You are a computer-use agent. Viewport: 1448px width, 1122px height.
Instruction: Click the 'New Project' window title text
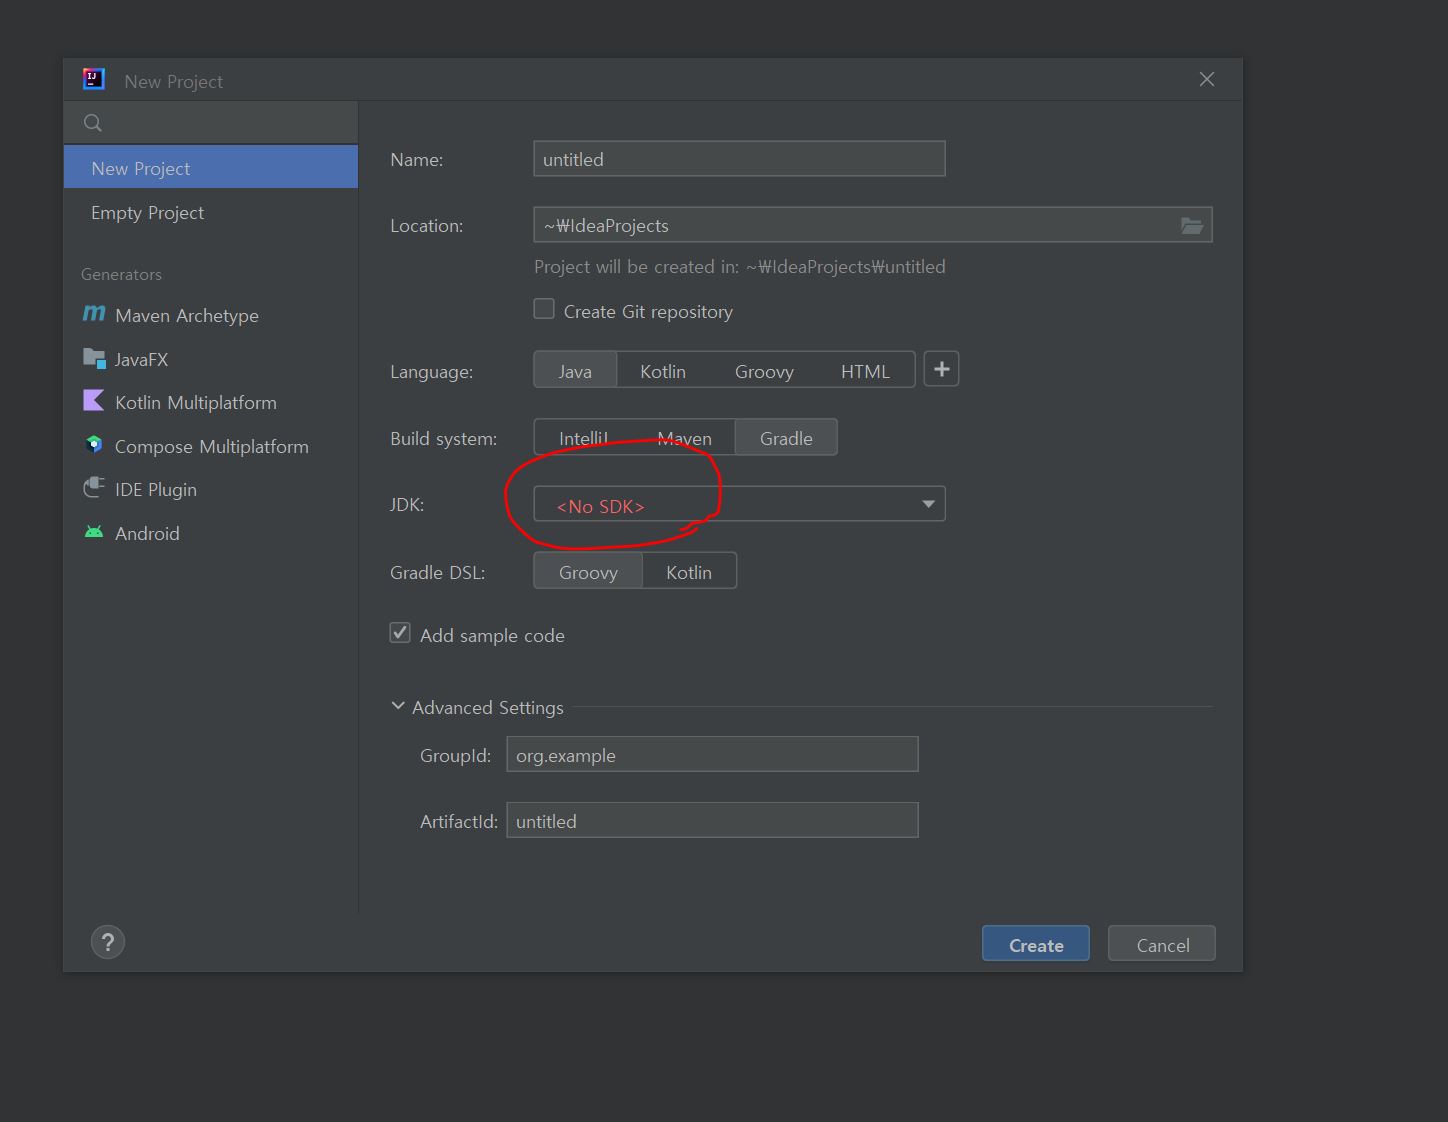173,81
